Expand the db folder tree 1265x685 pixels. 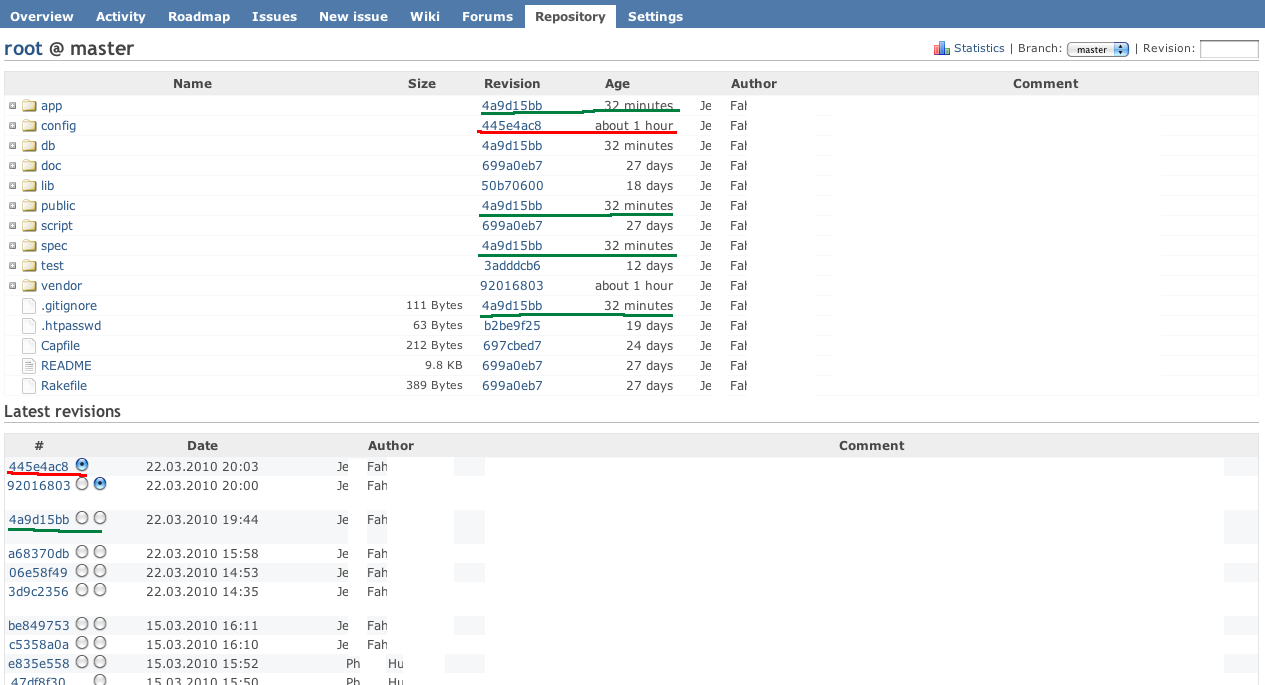click(13, 146)
